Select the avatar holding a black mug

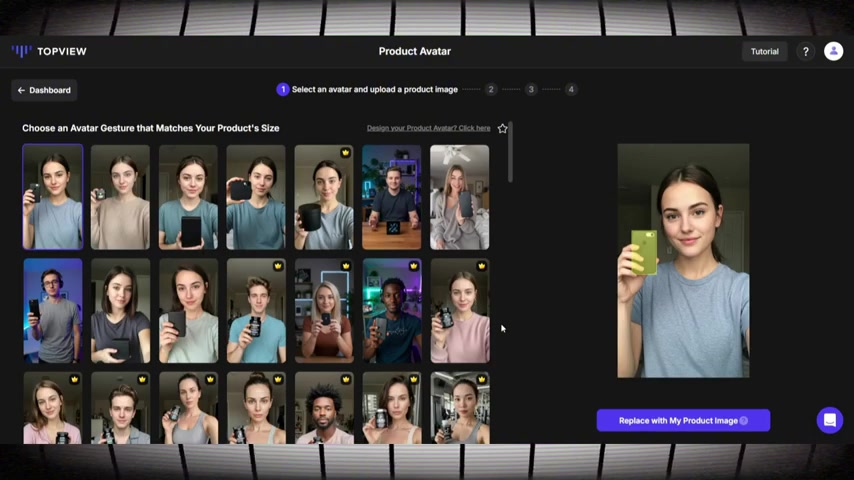click(324, 197)
